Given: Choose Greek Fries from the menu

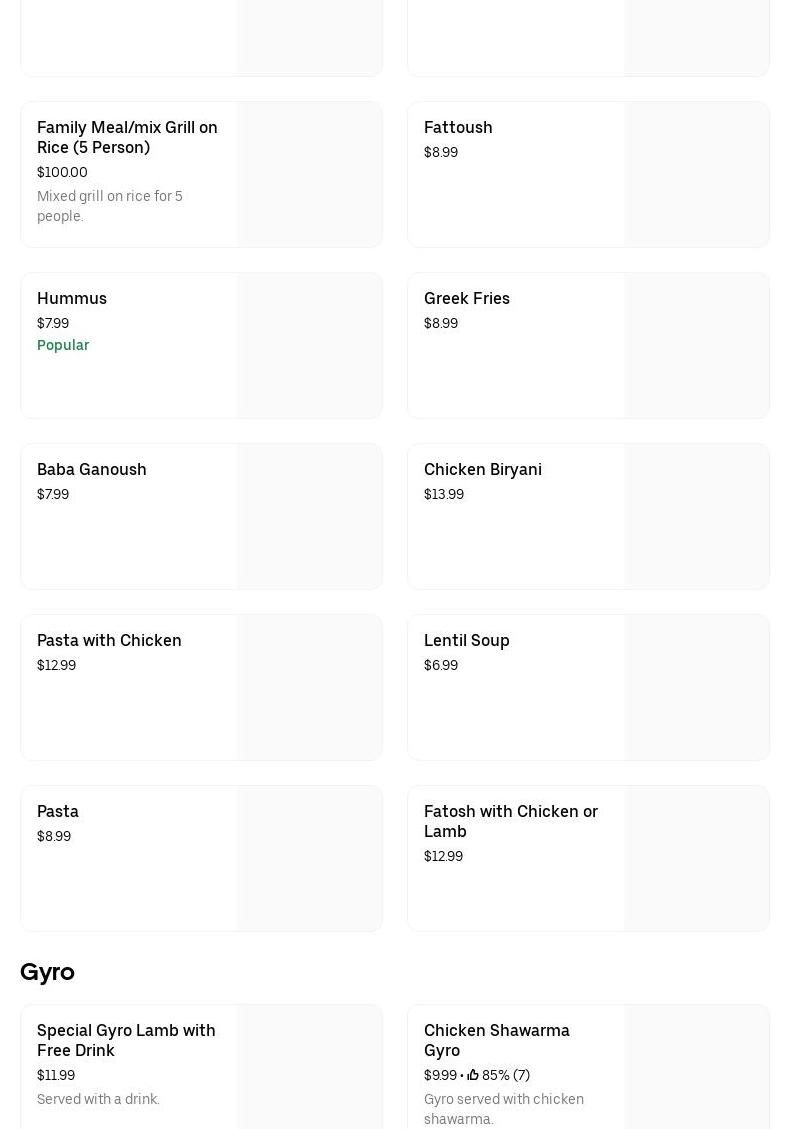Looking at the screenshot, I should [x=466, y=299].
